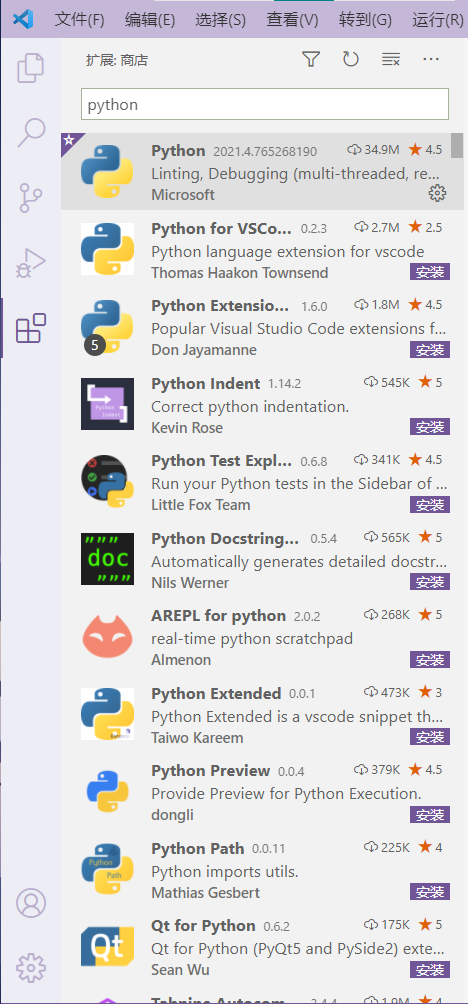
Task: Filter extensions with the funnel icon
Action: [x=311, y=60]
